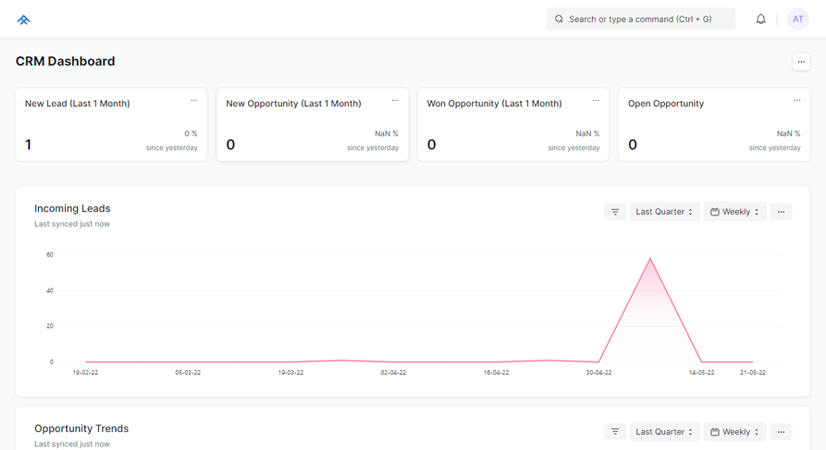
Task: Open Open Opportunity card options menu
Action: (797, 100)
